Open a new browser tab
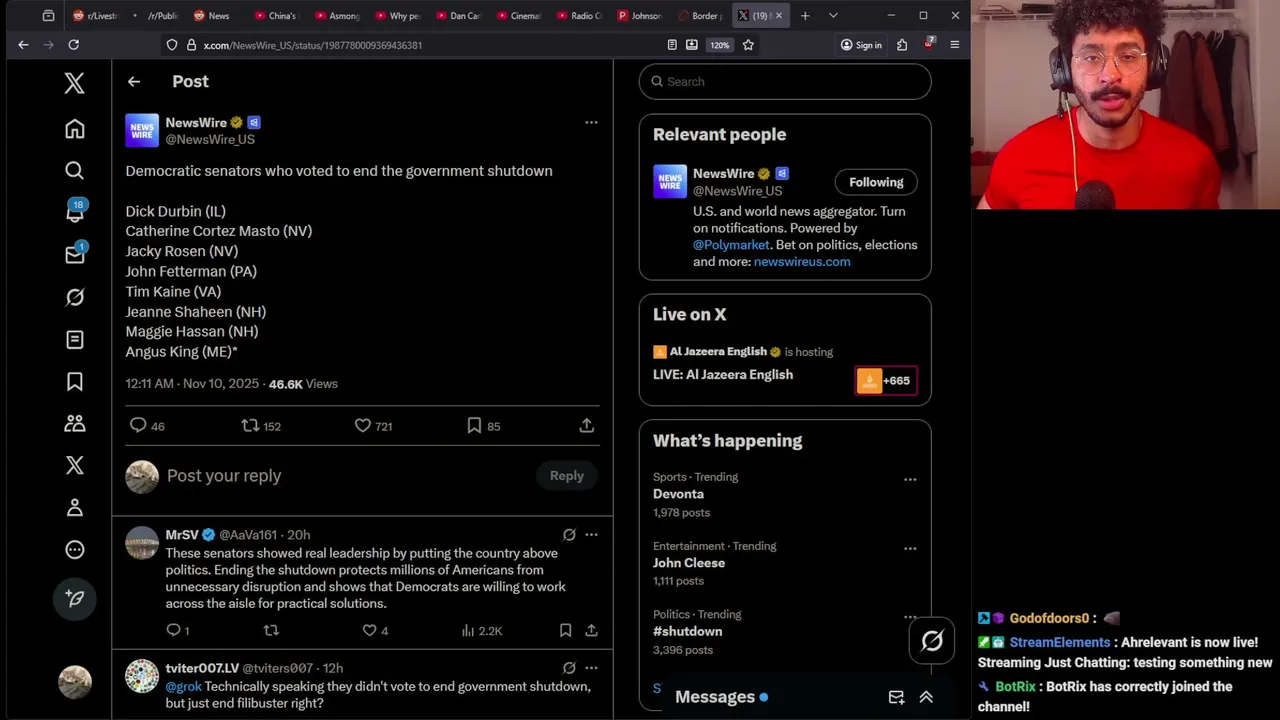Image resolution: width=1280 pixels, height=720 pixels. (805, 16)
